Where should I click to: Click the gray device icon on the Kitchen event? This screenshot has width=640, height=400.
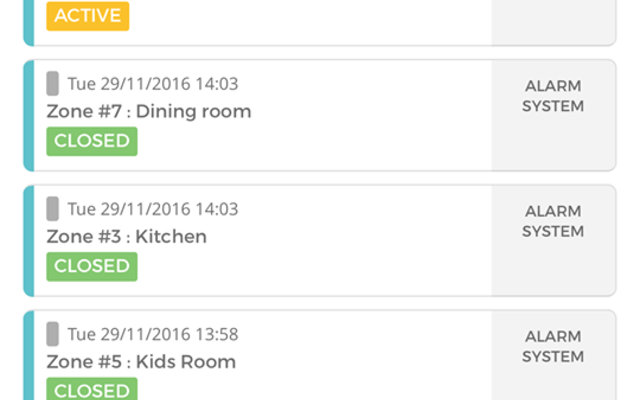pos(52,209)
